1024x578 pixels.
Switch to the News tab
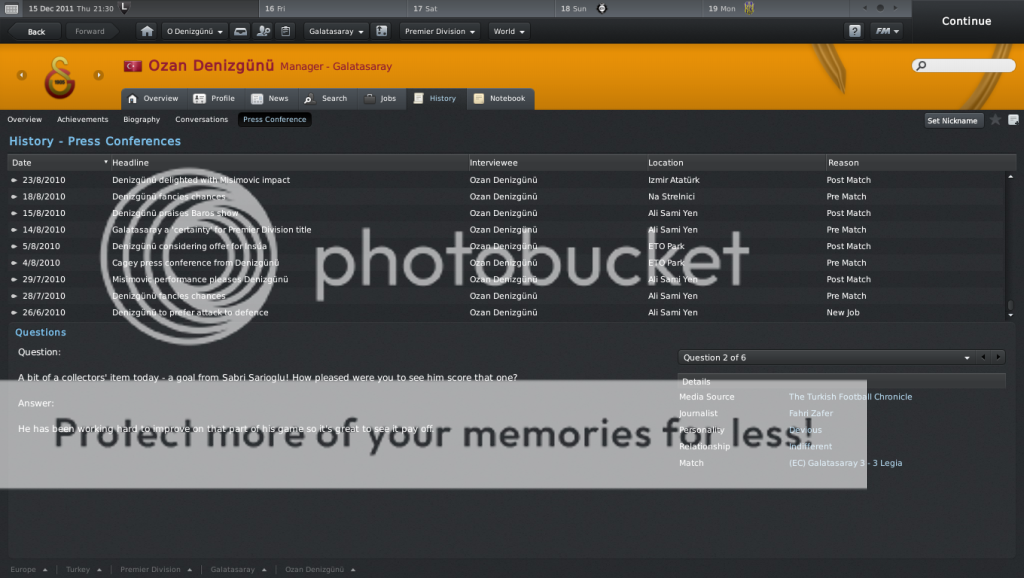270,99
